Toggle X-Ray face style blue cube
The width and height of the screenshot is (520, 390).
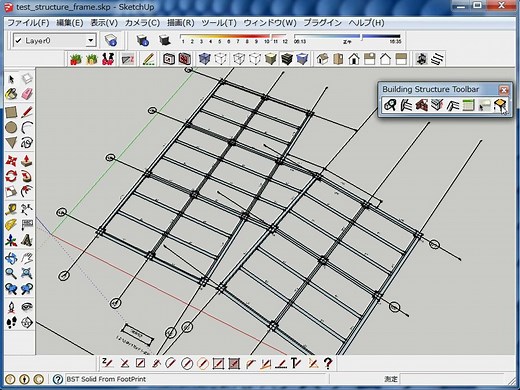(204, 59)
